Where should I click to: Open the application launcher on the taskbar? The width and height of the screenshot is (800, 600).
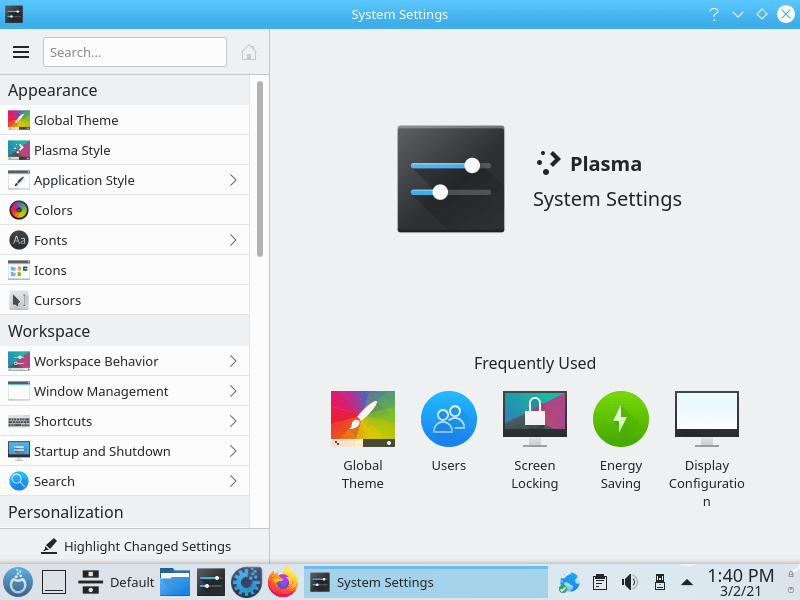[18, 582]
